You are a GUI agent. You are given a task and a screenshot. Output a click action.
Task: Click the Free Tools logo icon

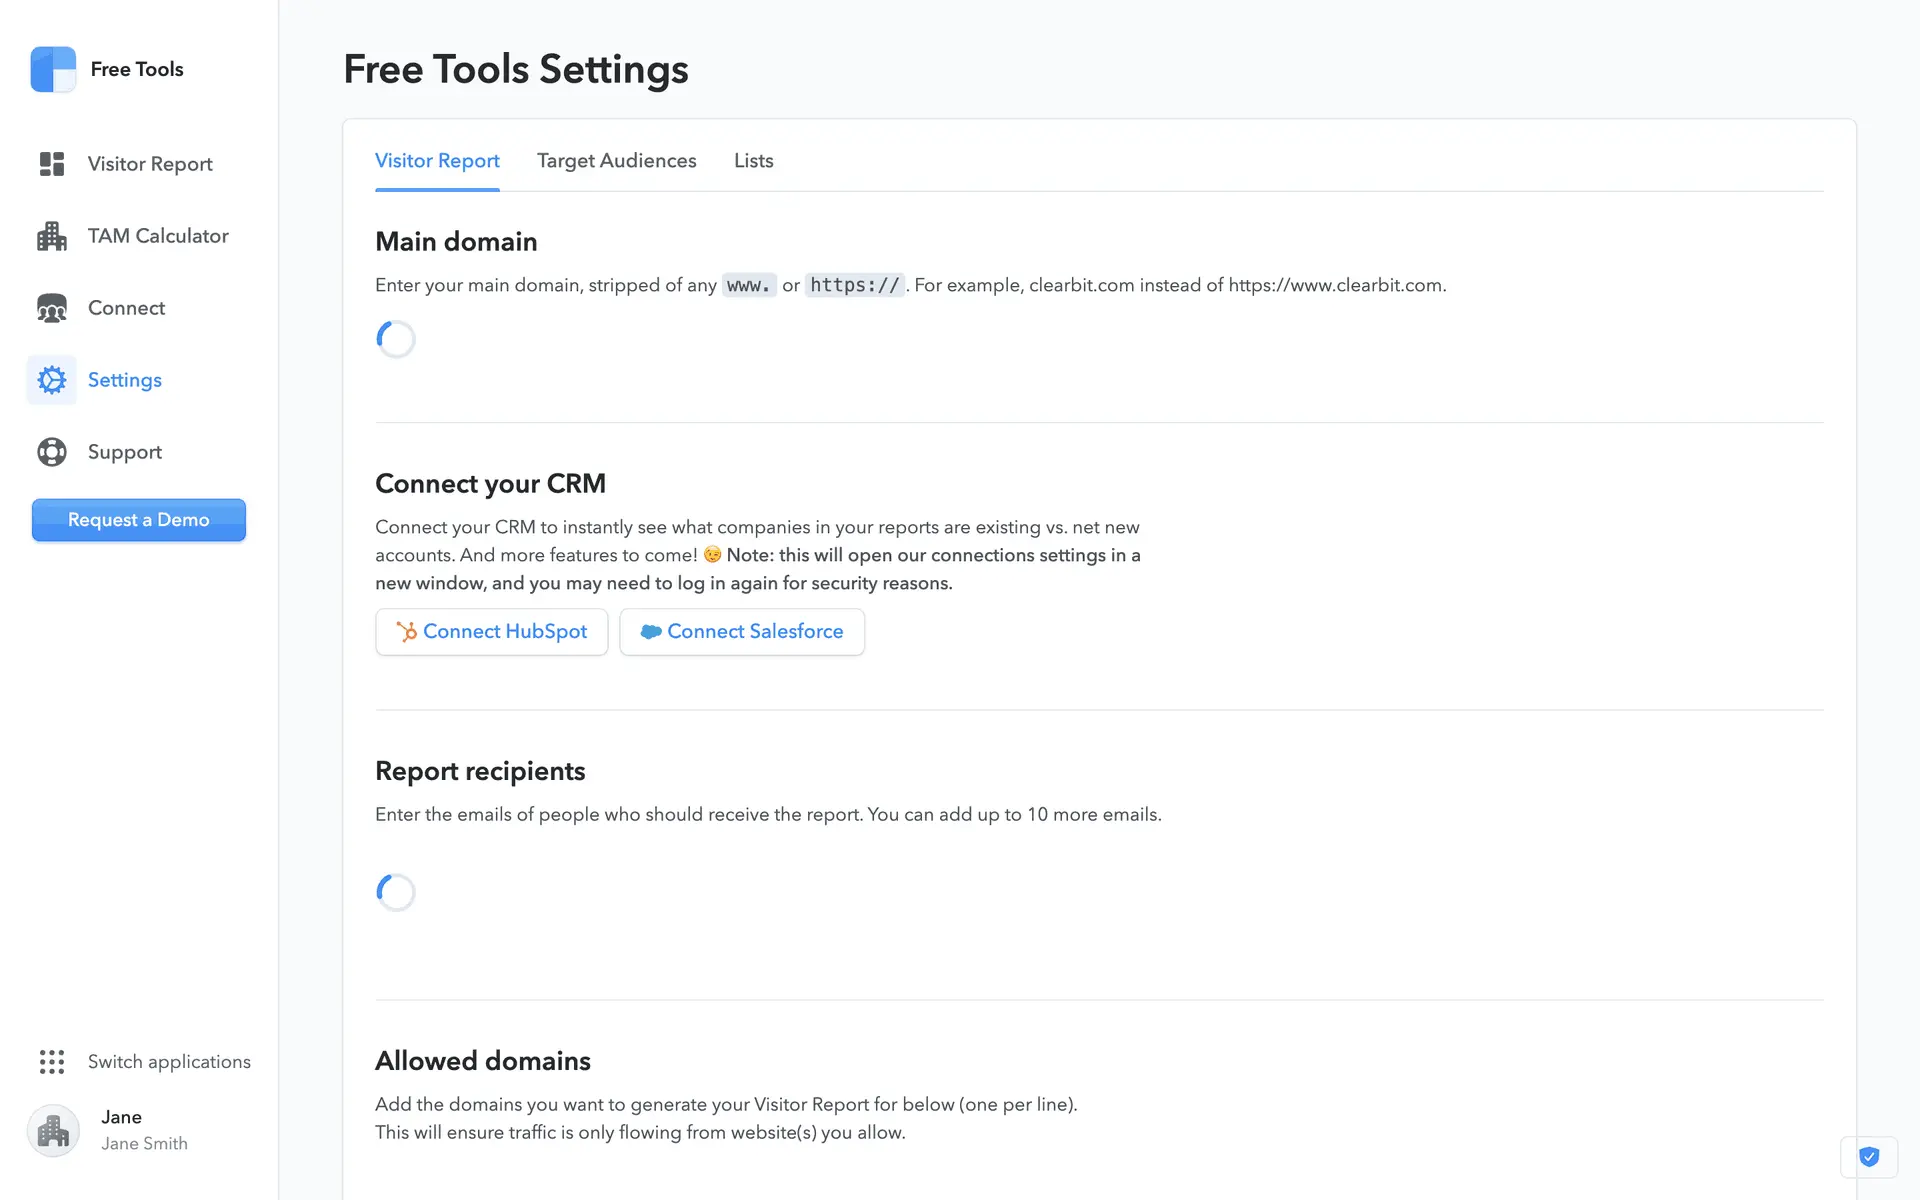click(53, 69)
